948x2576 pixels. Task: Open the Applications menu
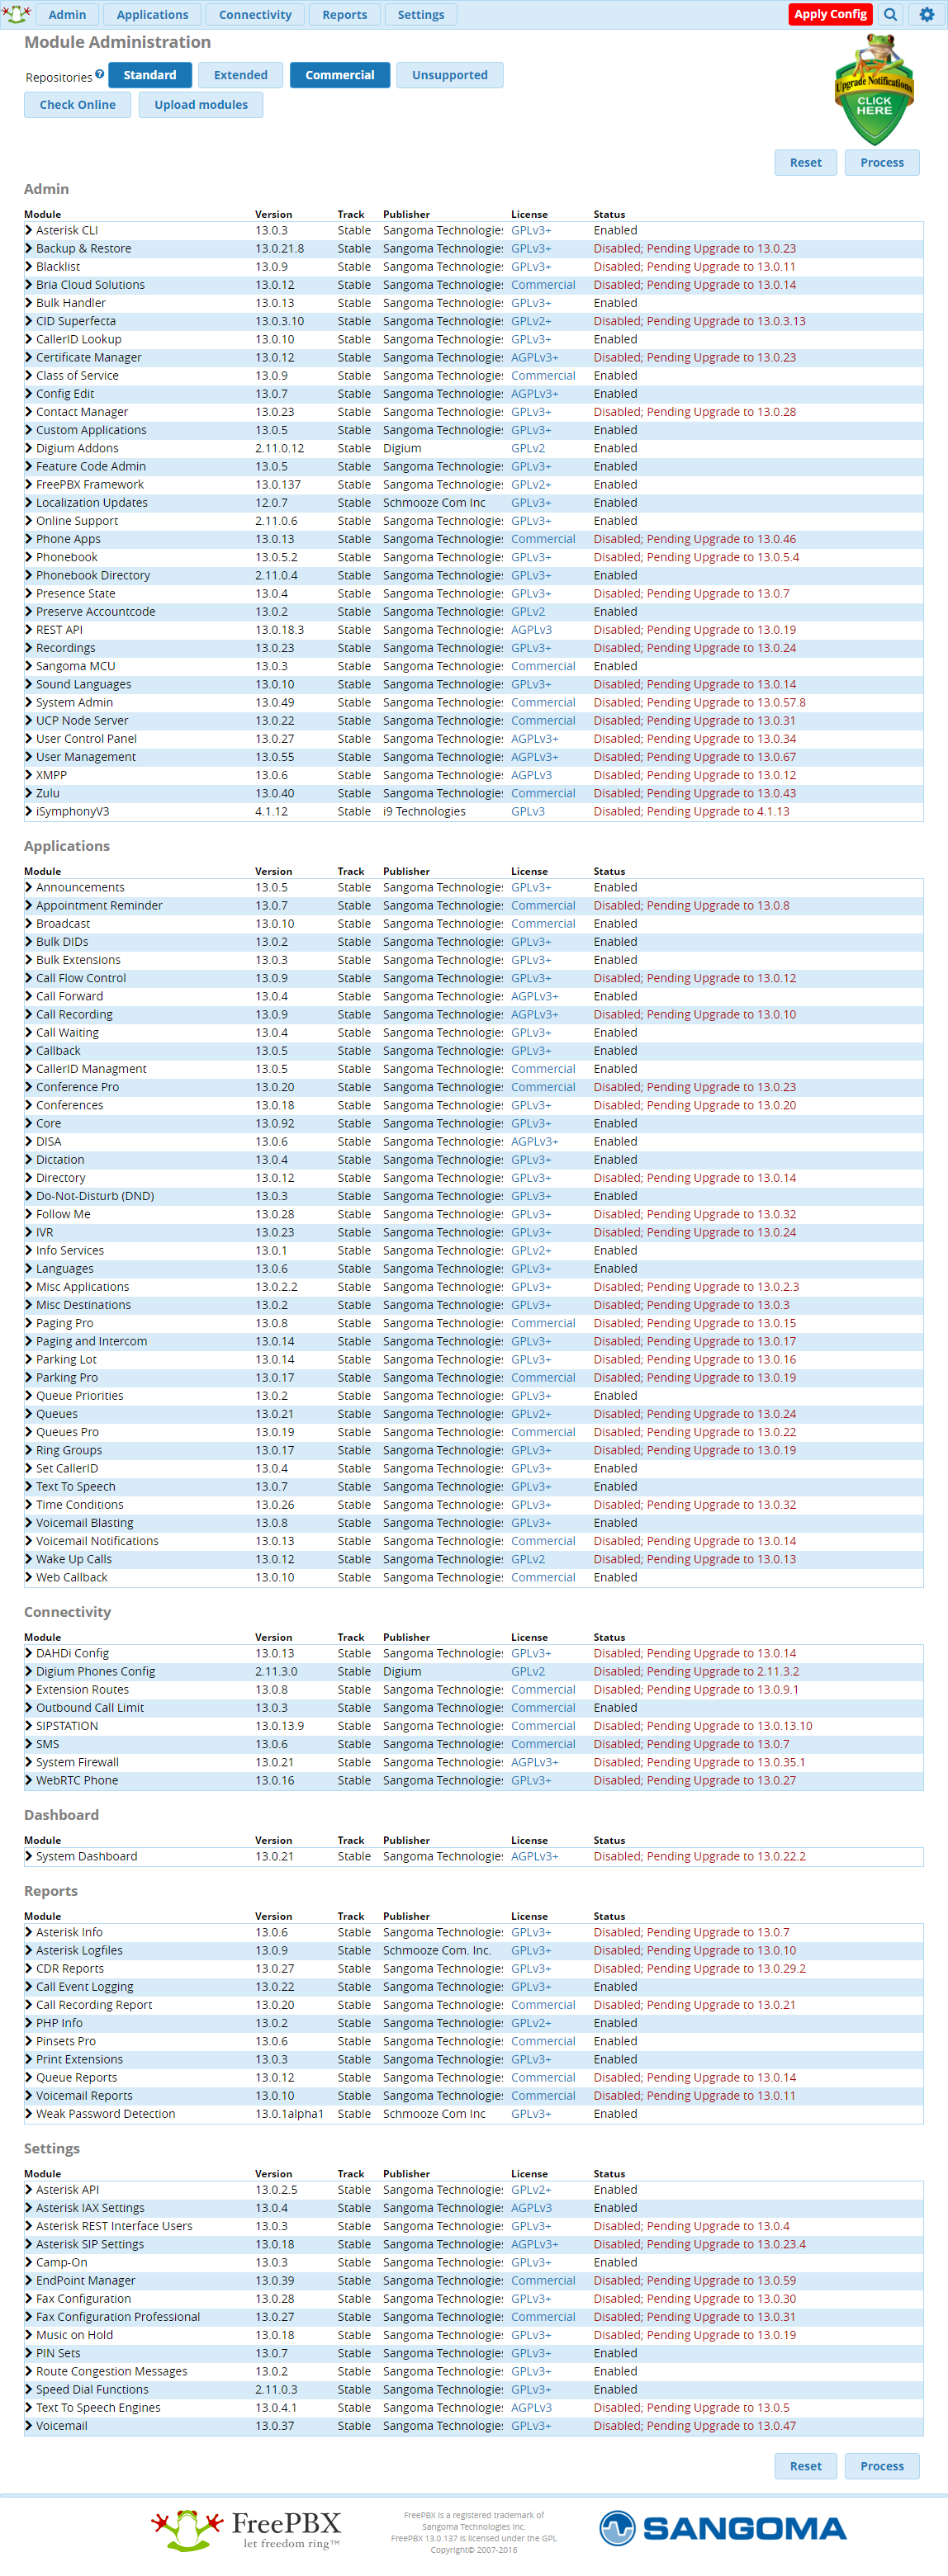[x=152, y=14]
